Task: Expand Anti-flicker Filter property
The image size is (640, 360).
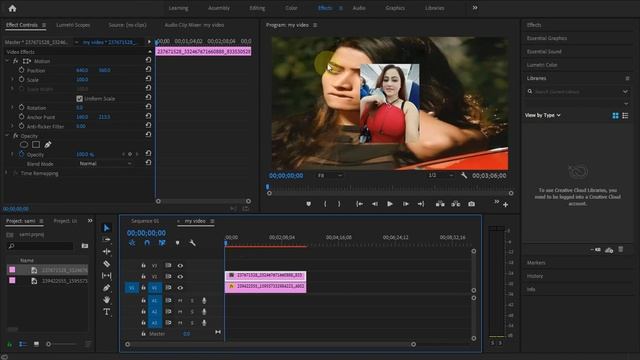Action: point(12,126)
